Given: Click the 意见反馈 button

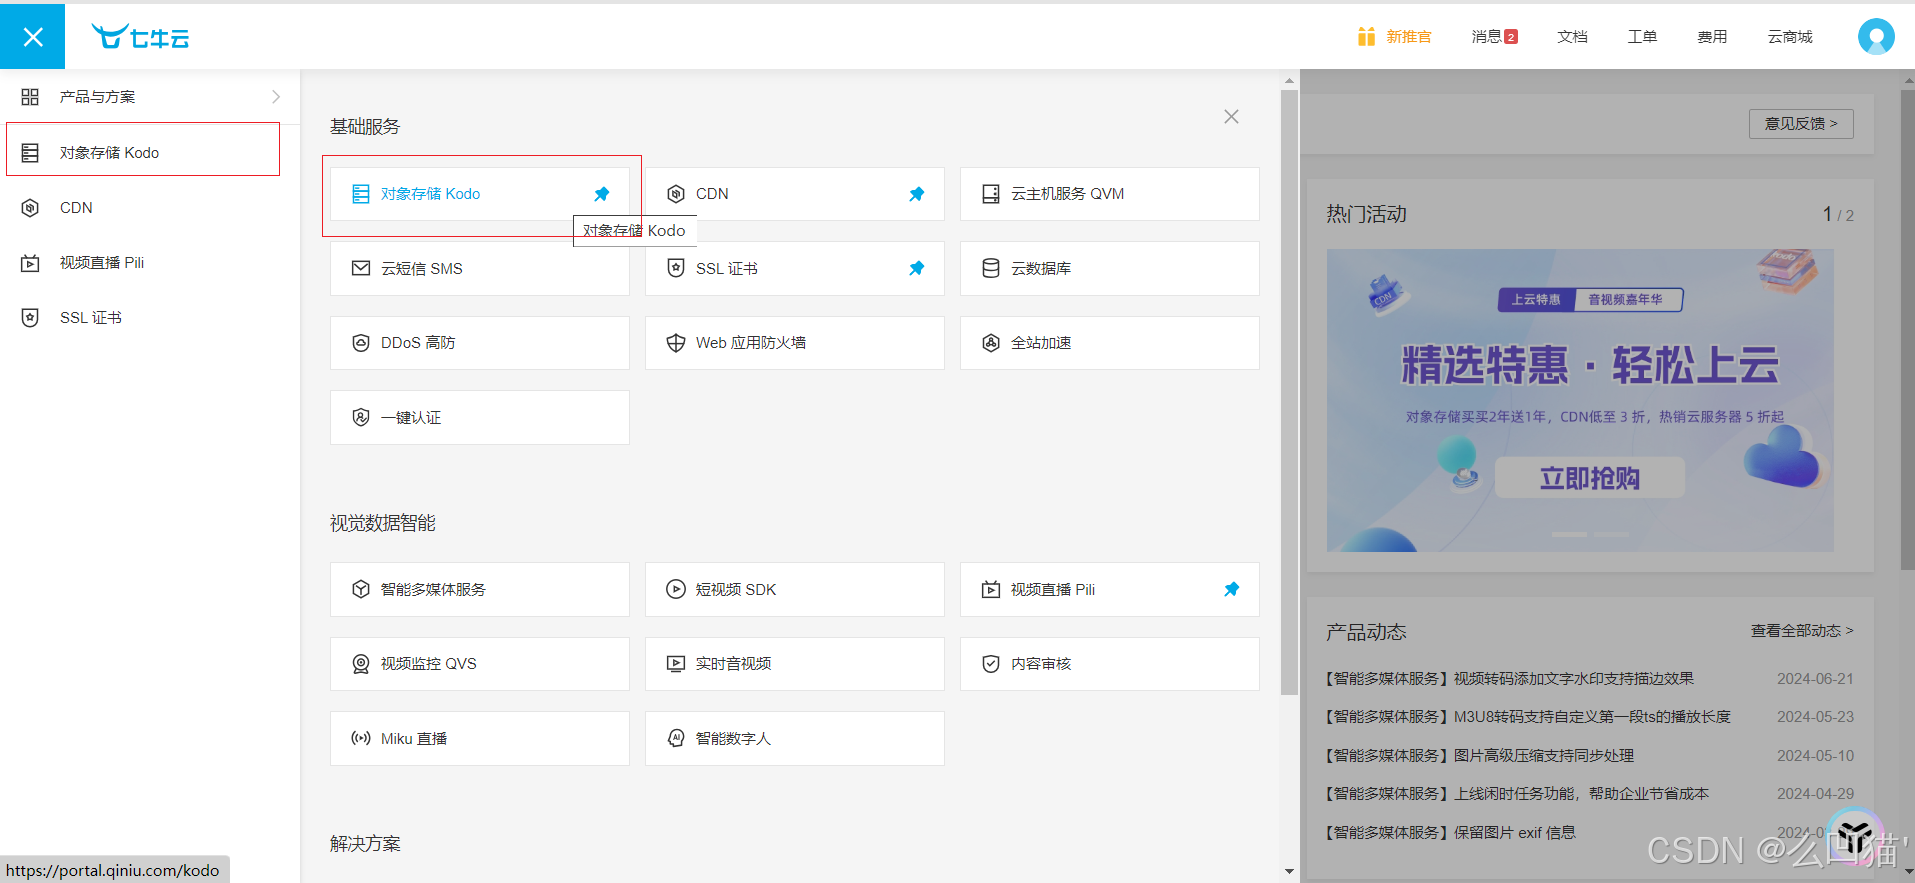Looking at the screenshot, I should 1801,124.
